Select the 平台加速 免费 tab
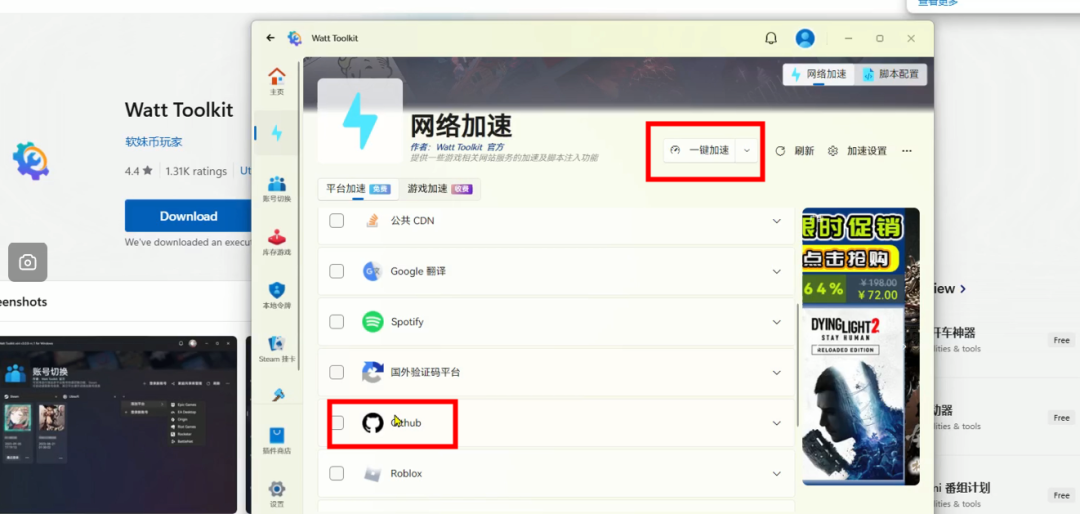The height and width of the screenshot is (514, 1080). click(358, 189)
